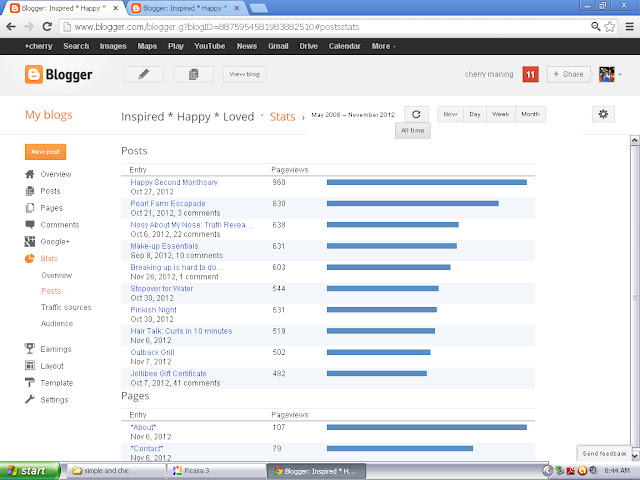Click the 8:44 AM taskbar clock
This screenshot has height=480, width=640.
pos(617,471)
